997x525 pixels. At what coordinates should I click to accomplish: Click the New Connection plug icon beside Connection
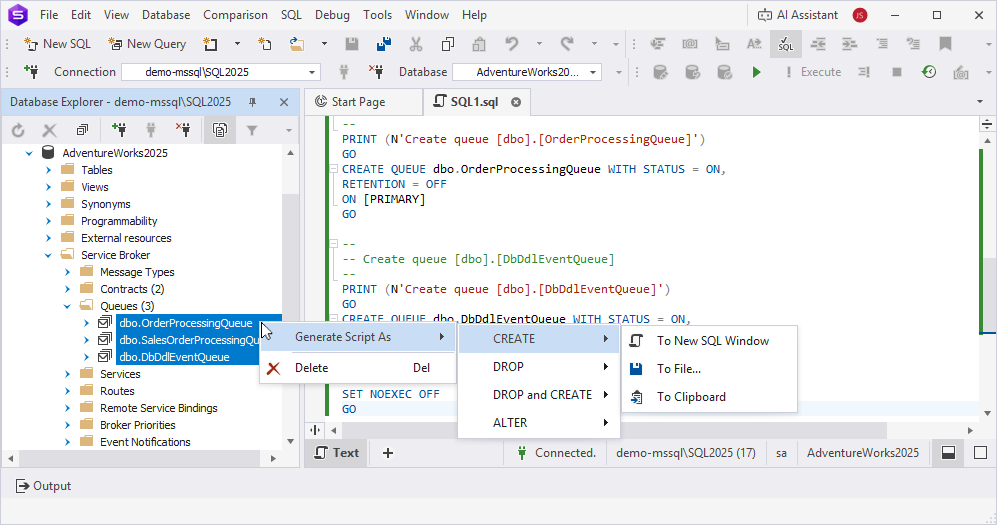pos(31,72)
